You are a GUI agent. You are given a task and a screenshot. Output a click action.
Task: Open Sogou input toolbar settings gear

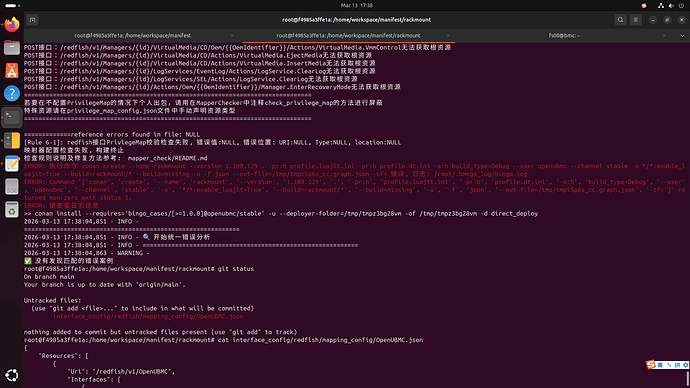pyautogui.click(x=685, y=365)
